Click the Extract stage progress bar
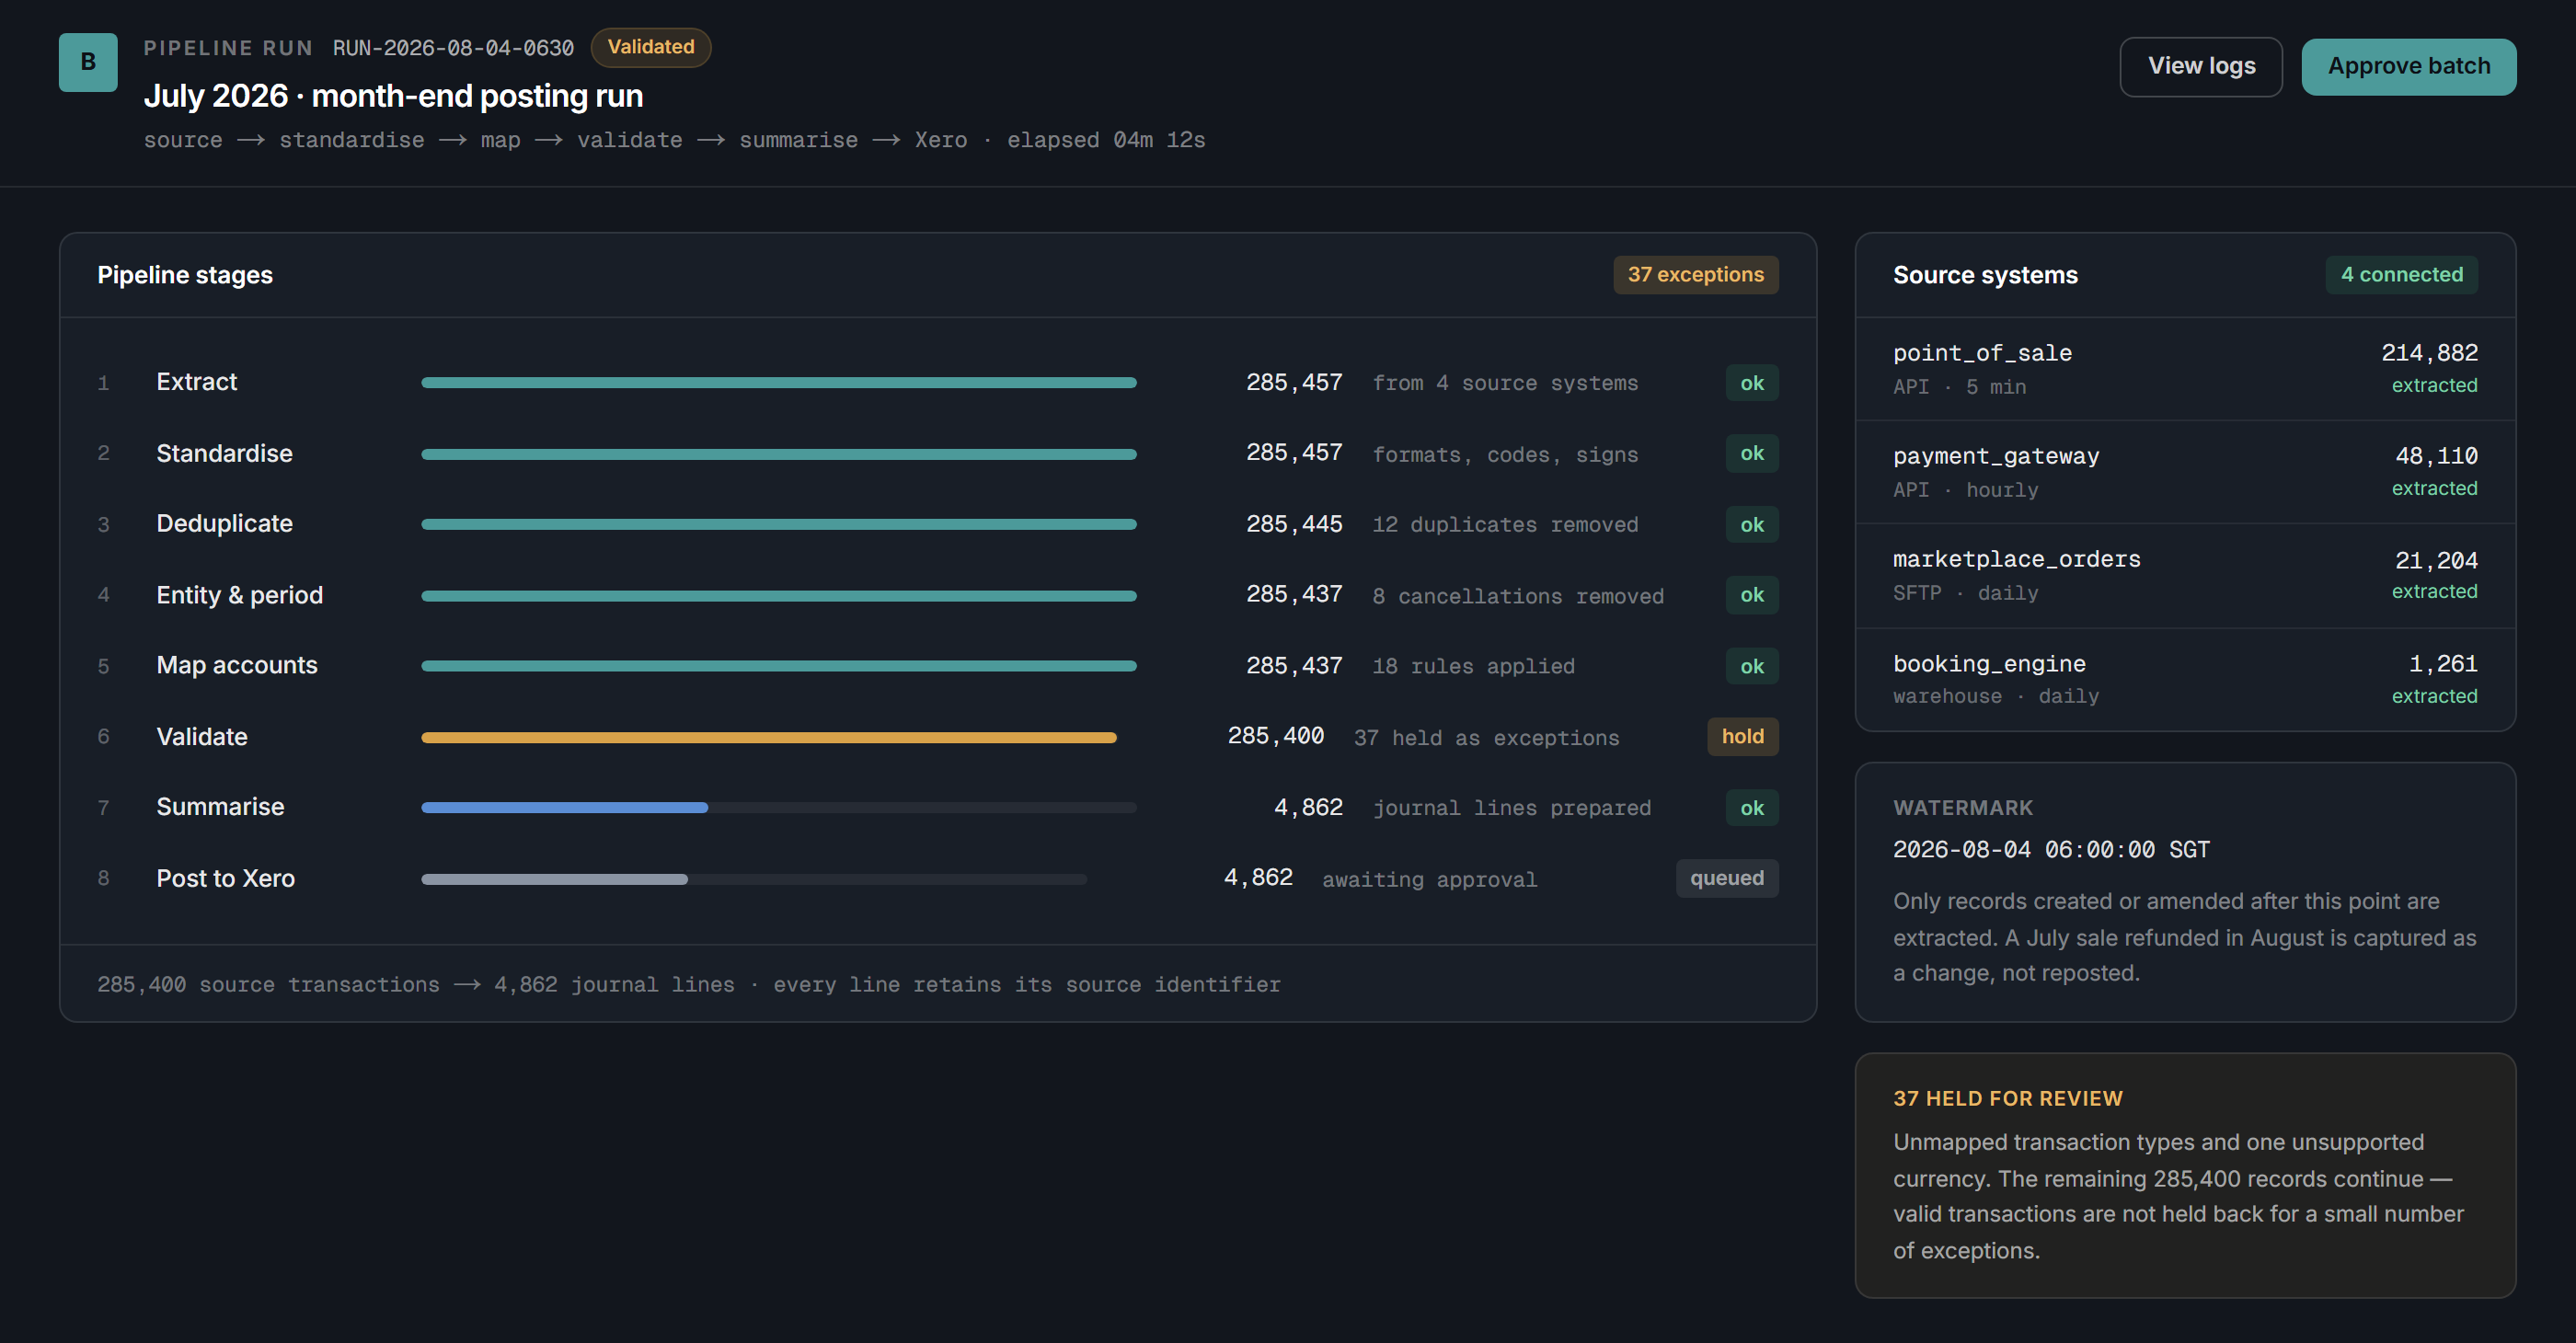 tap(779, 383)
